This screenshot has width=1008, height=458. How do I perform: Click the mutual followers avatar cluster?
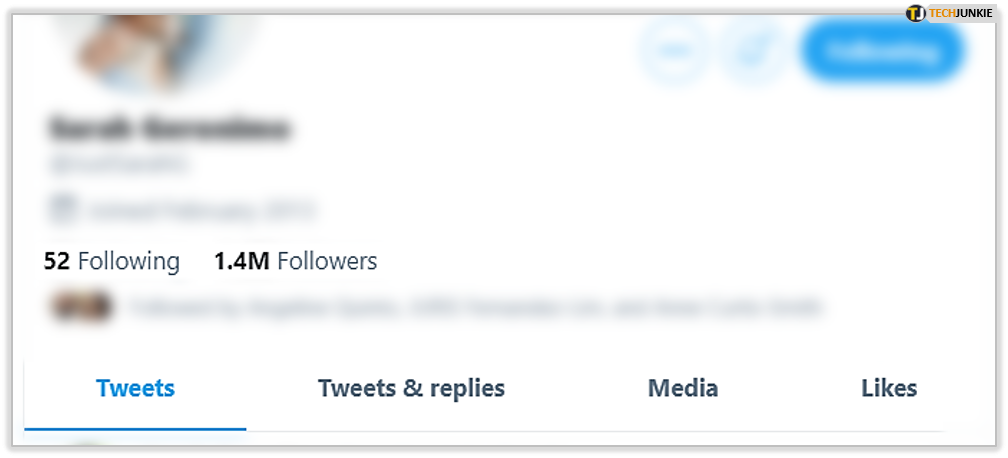[82, 307]
